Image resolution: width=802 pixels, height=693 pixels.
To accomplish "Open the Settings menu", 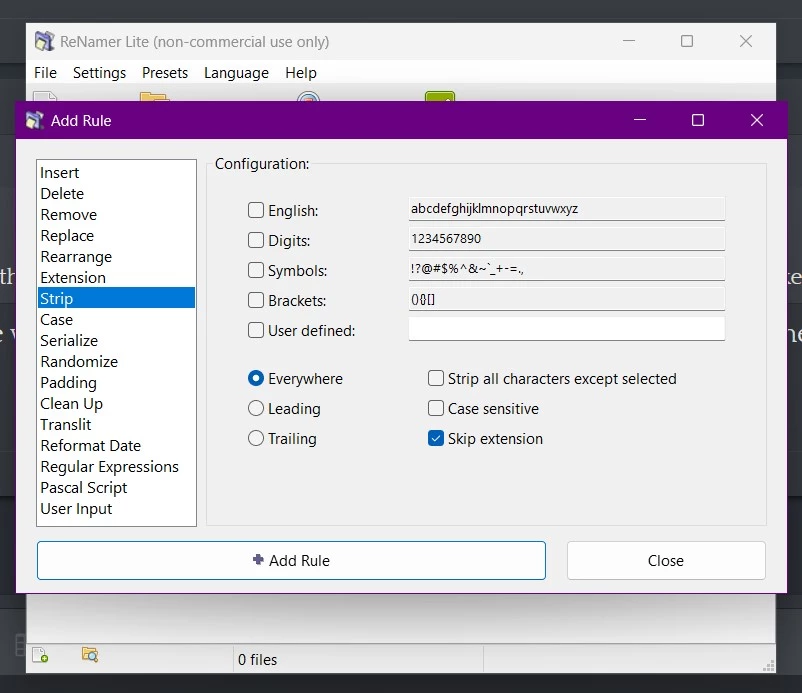I will [x=99, y=73].
